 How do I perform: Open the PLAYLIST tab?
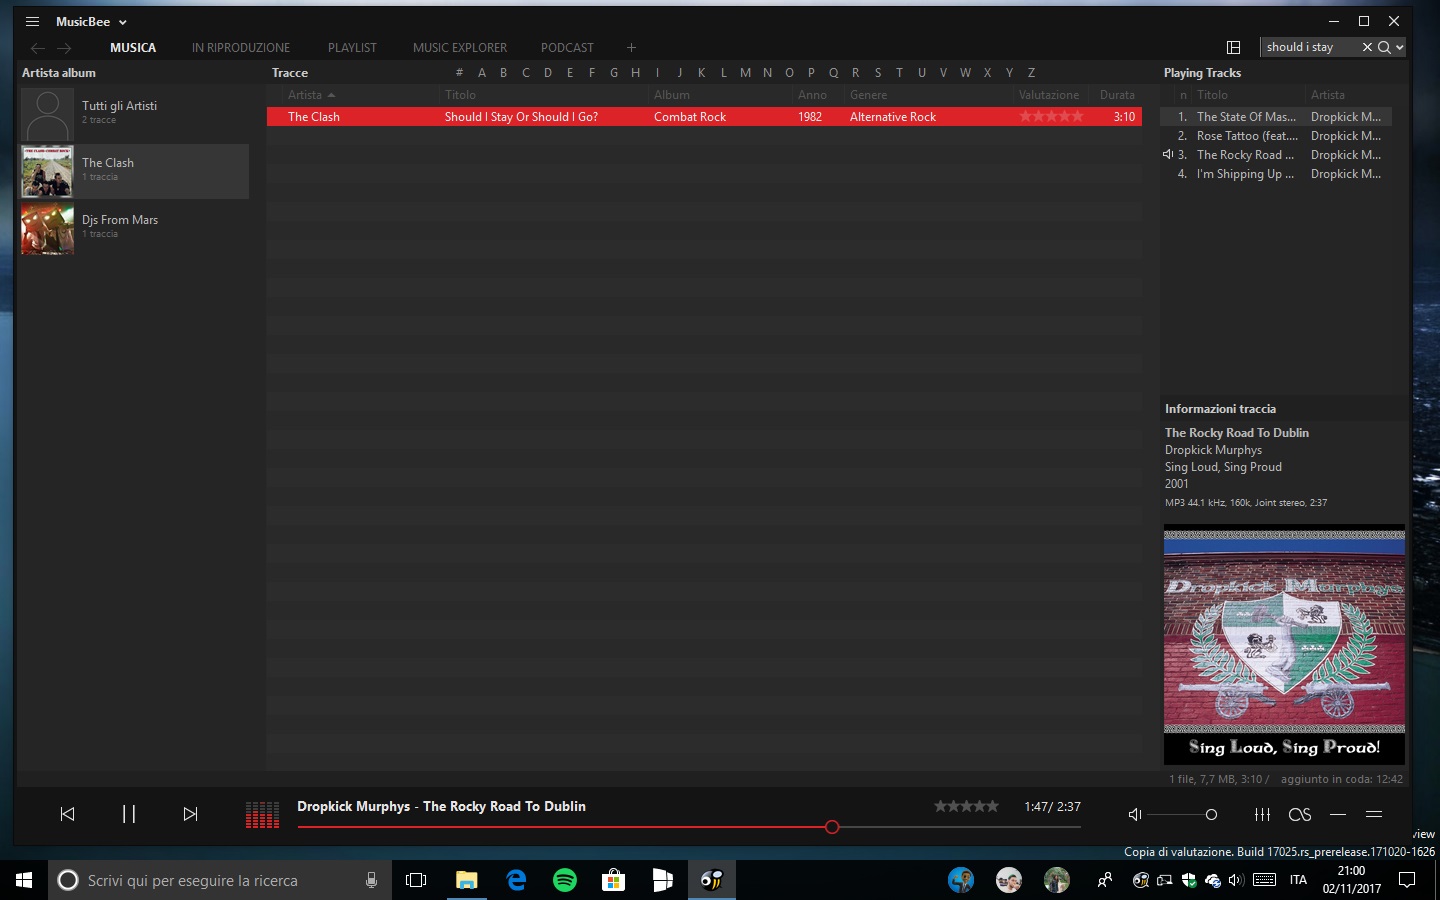[352, 47]
